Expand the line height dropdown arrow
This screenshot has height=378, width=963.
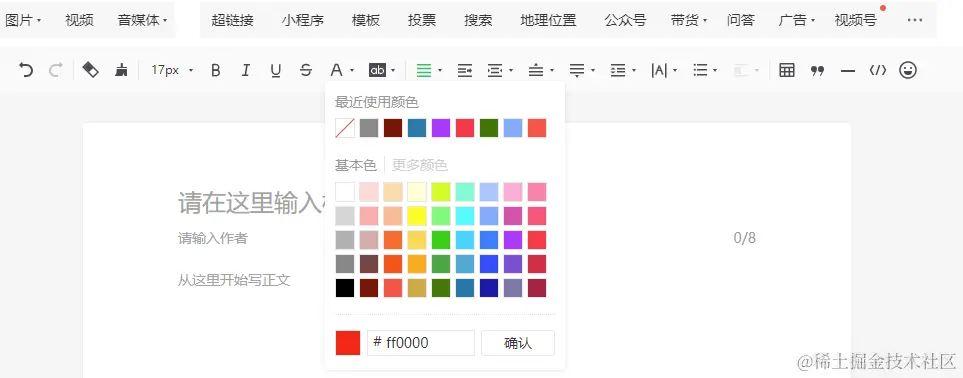point(634,71)
